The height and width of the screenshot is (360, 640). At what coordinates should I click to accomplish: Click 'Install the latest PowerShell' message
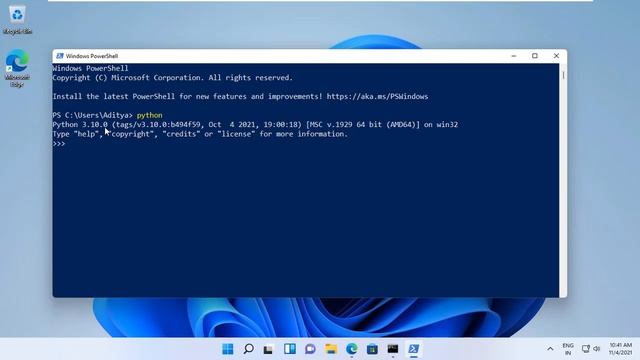pos(240,96)
